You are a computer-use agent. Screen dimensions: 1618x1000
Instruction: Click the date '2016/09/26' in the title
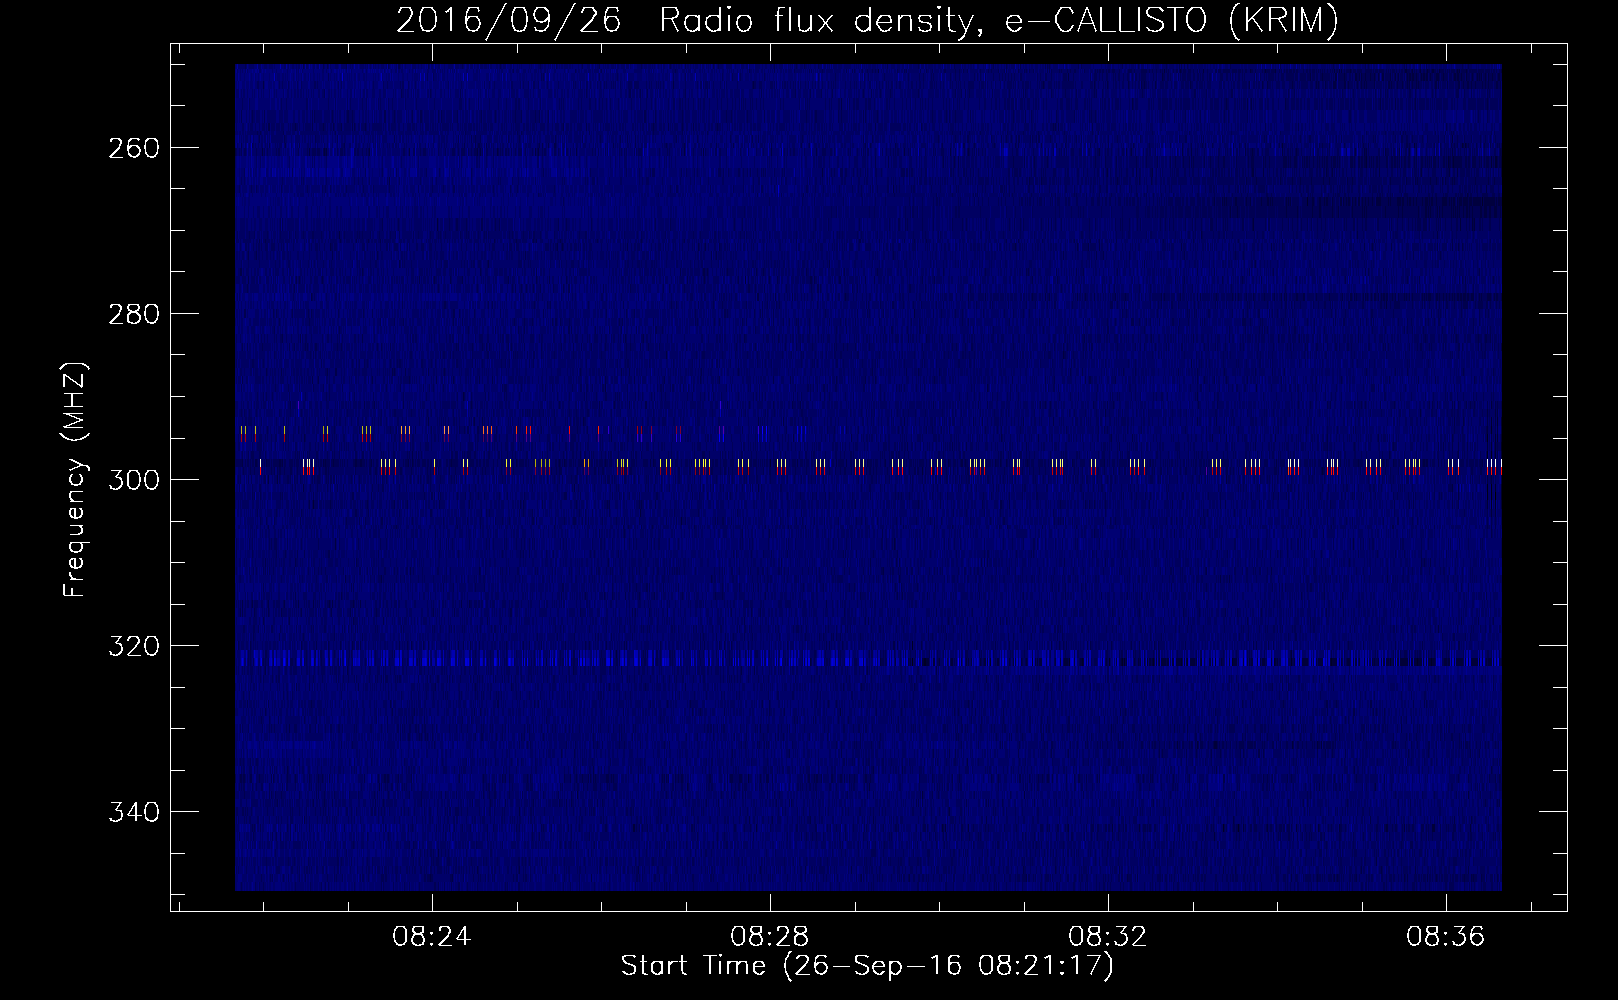click(x=508, y=20)
